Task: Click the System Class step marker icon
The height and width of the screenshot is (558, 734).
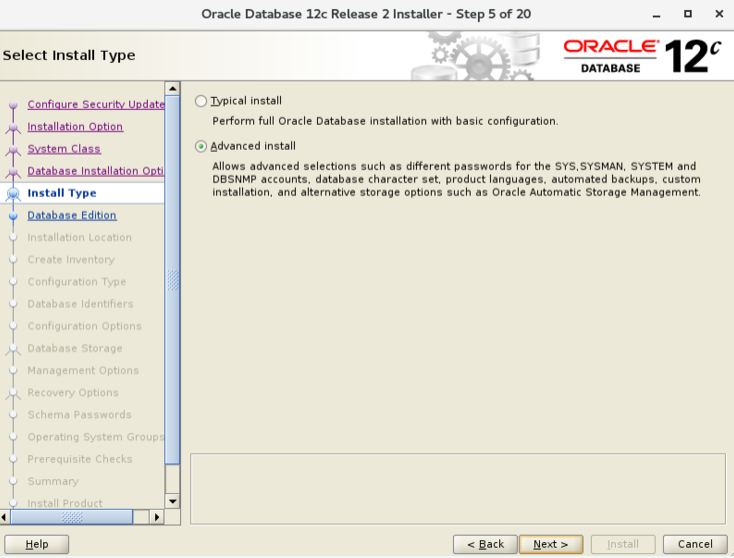Action: click(x=13, y=150)
